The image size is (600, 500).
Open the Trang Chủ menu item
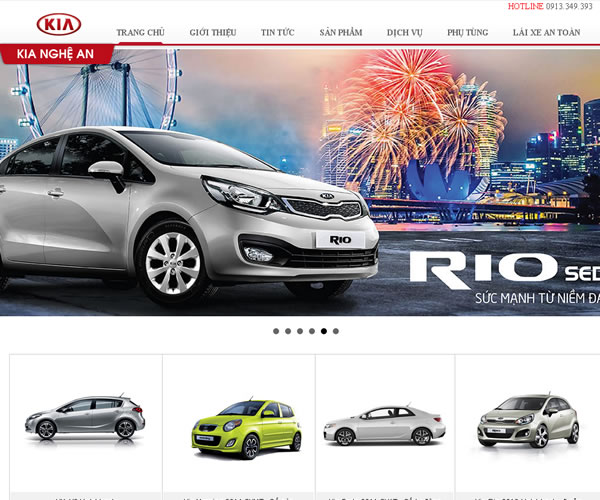(140, 32)
